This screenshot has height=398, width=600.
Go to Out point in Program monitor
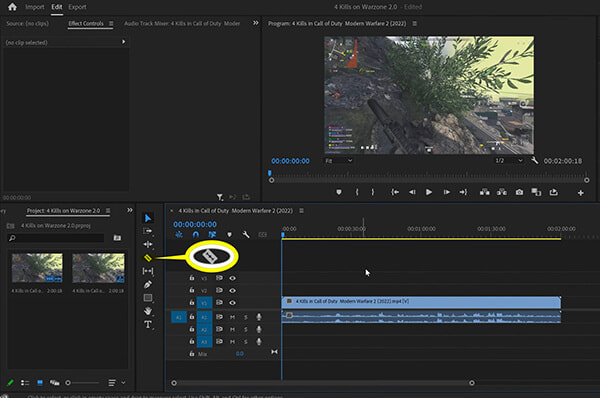pos(463,192)
